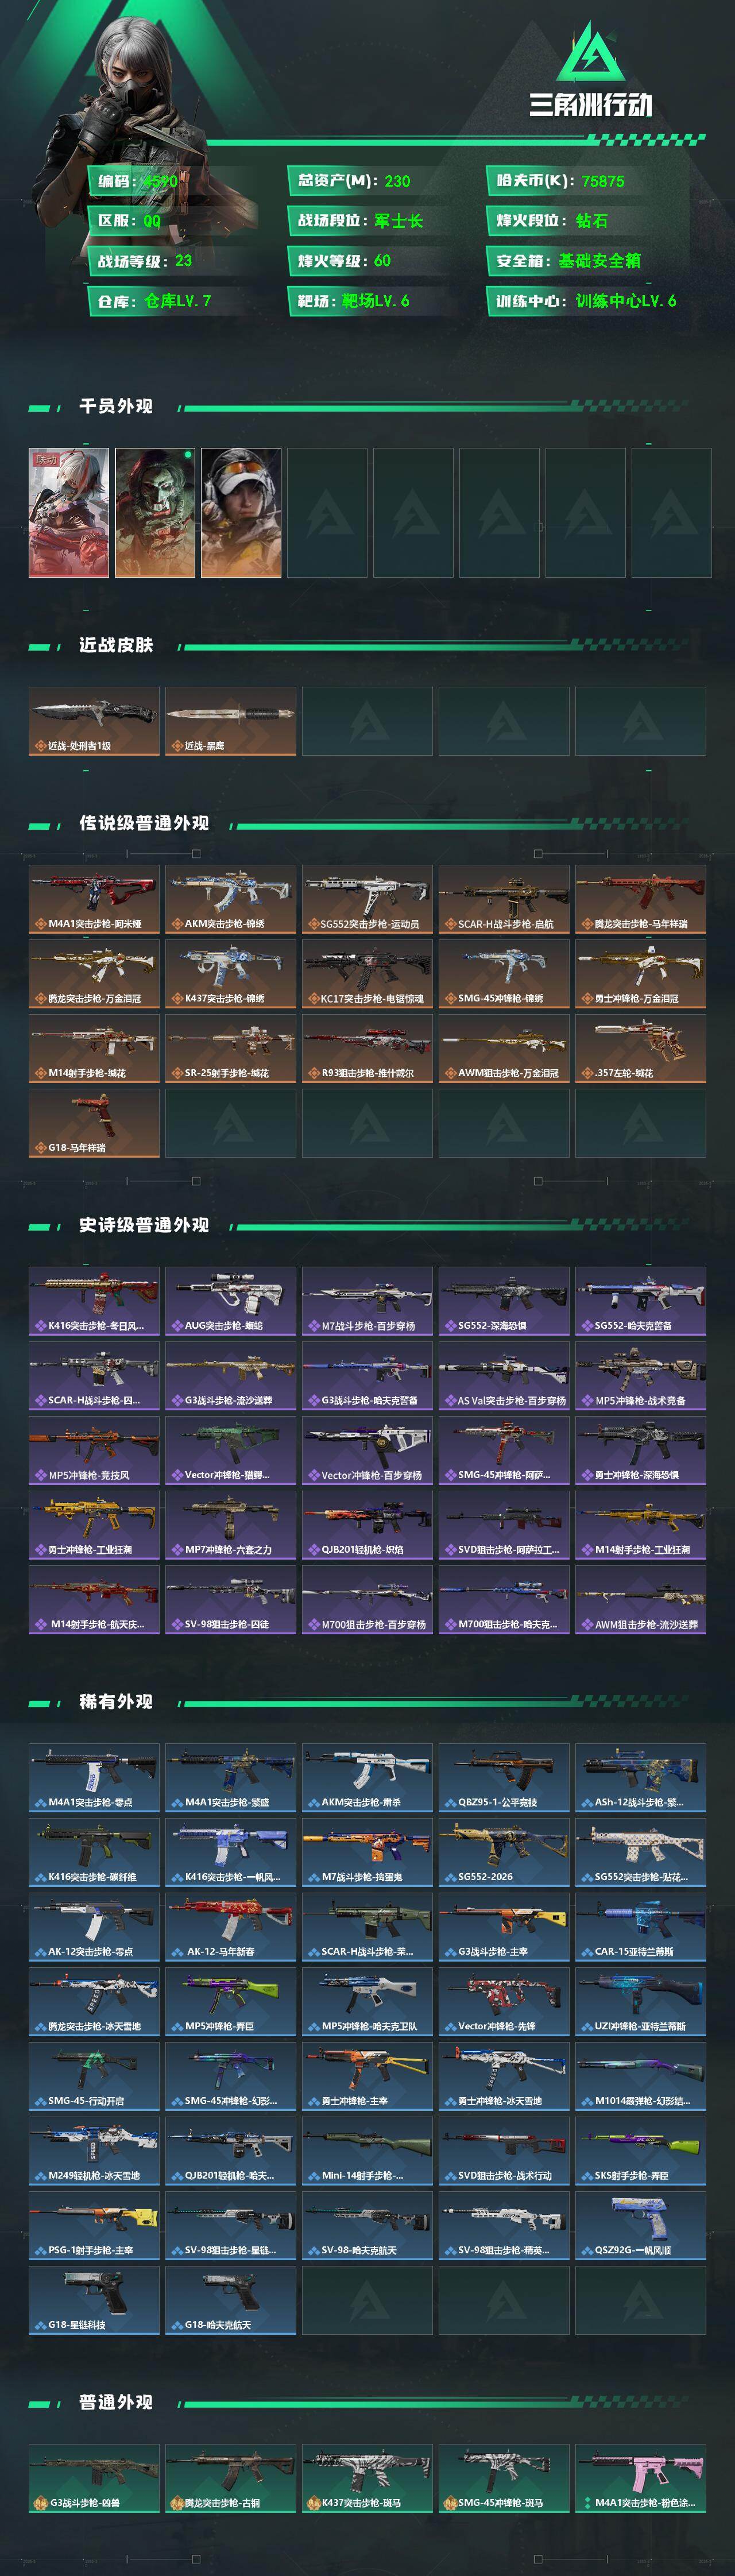
Task: Select the AKM突击步枪-锦绣 skin tile
Action: [230, 899]
